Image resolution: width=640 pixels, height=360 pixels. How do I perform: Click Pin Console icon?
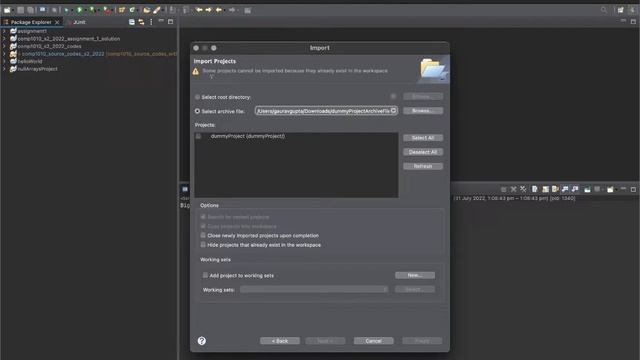click(587, 189)
